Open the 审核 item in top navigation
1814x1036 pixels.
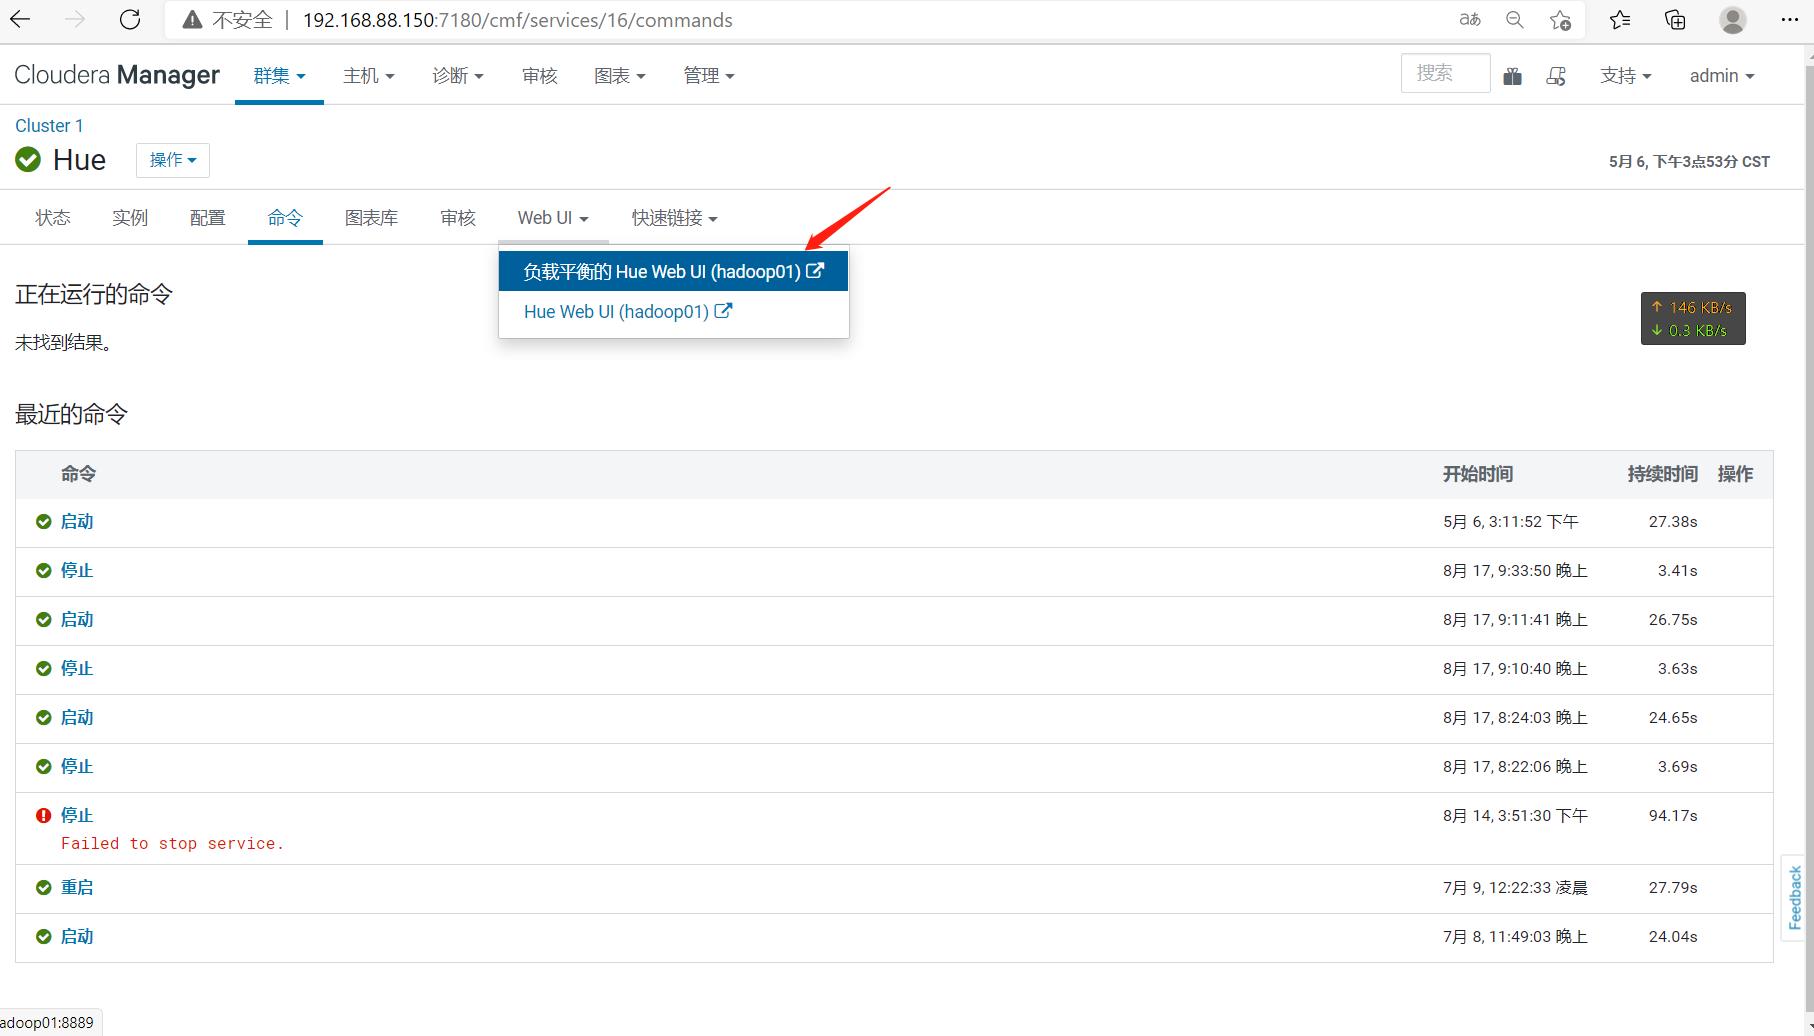[x=539, y=76]
